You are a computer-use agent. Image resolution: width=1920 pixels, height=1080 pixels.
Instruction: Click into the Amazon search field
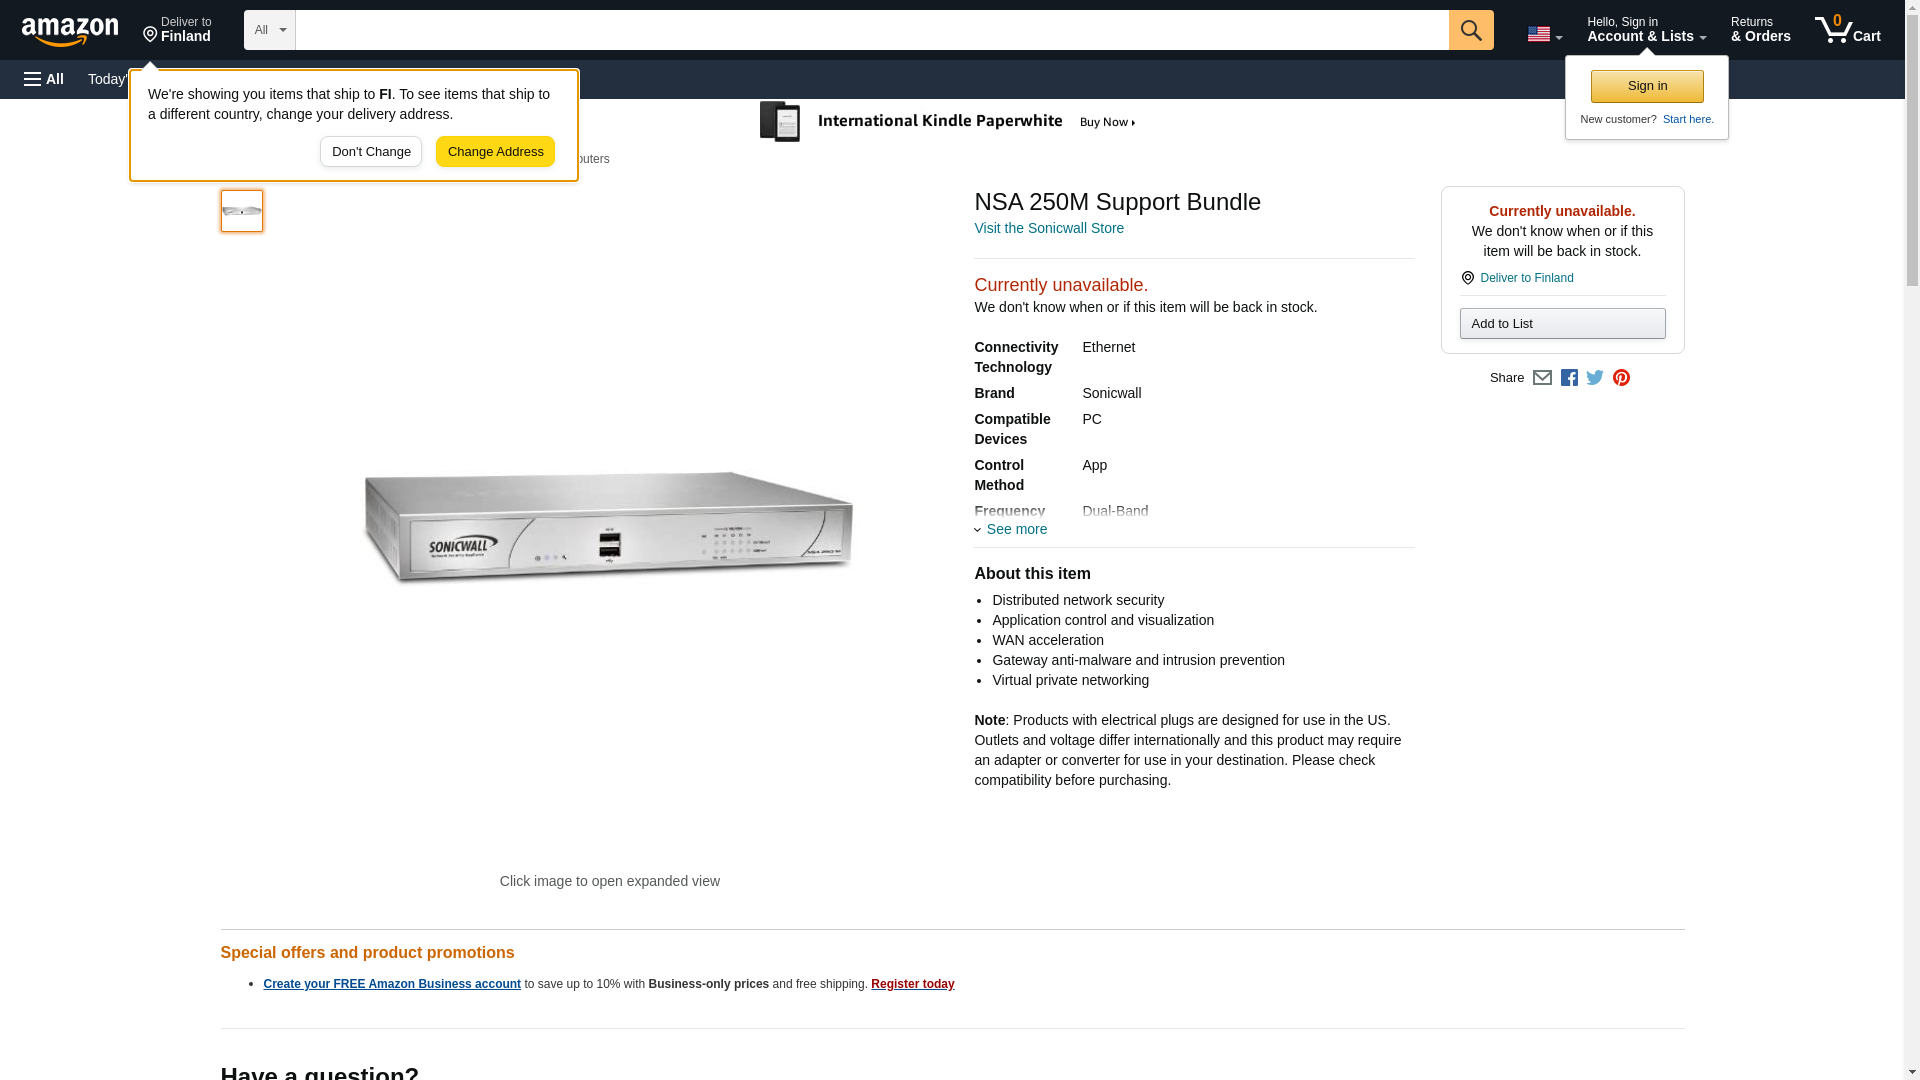[871, 30]
